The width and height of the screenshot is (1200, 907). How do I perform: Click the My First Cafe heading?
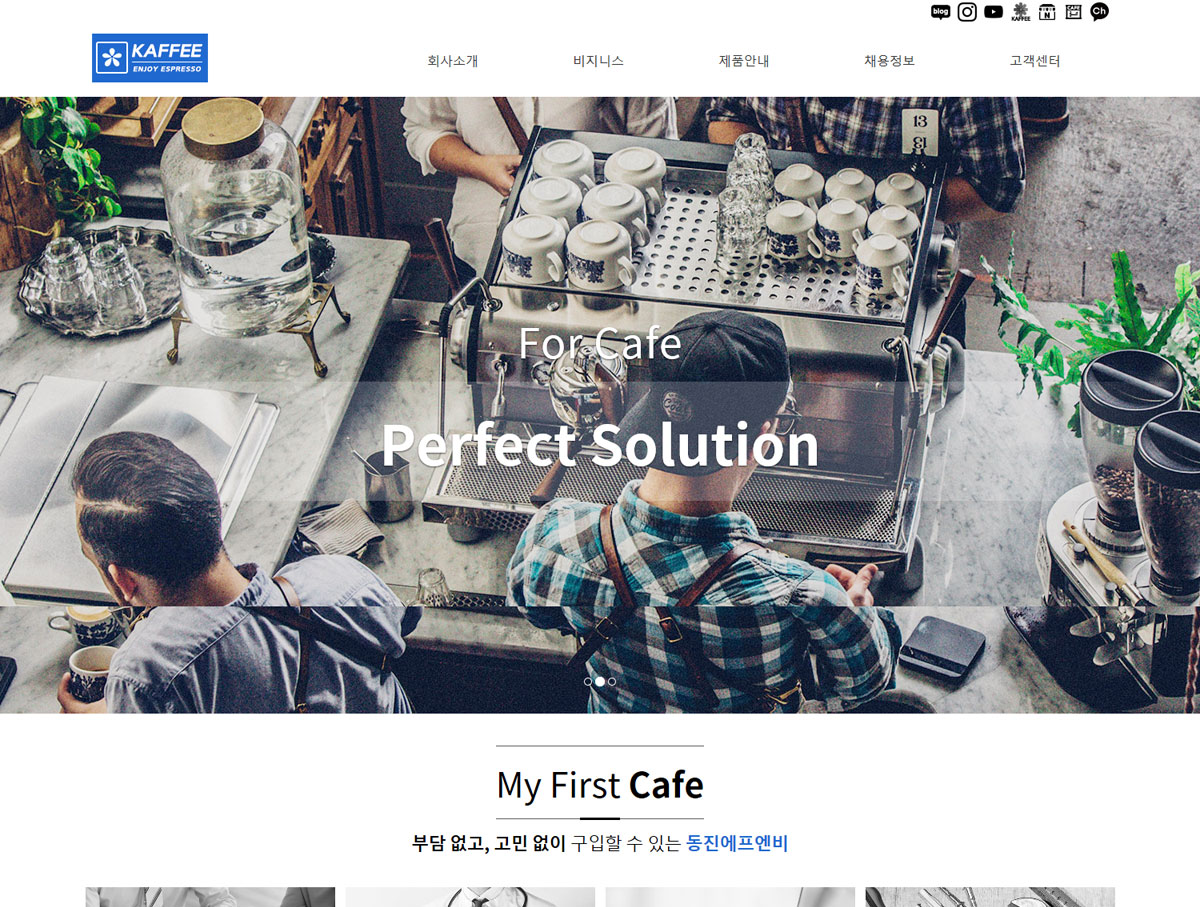pyautogui.click(x=600, y=785)
